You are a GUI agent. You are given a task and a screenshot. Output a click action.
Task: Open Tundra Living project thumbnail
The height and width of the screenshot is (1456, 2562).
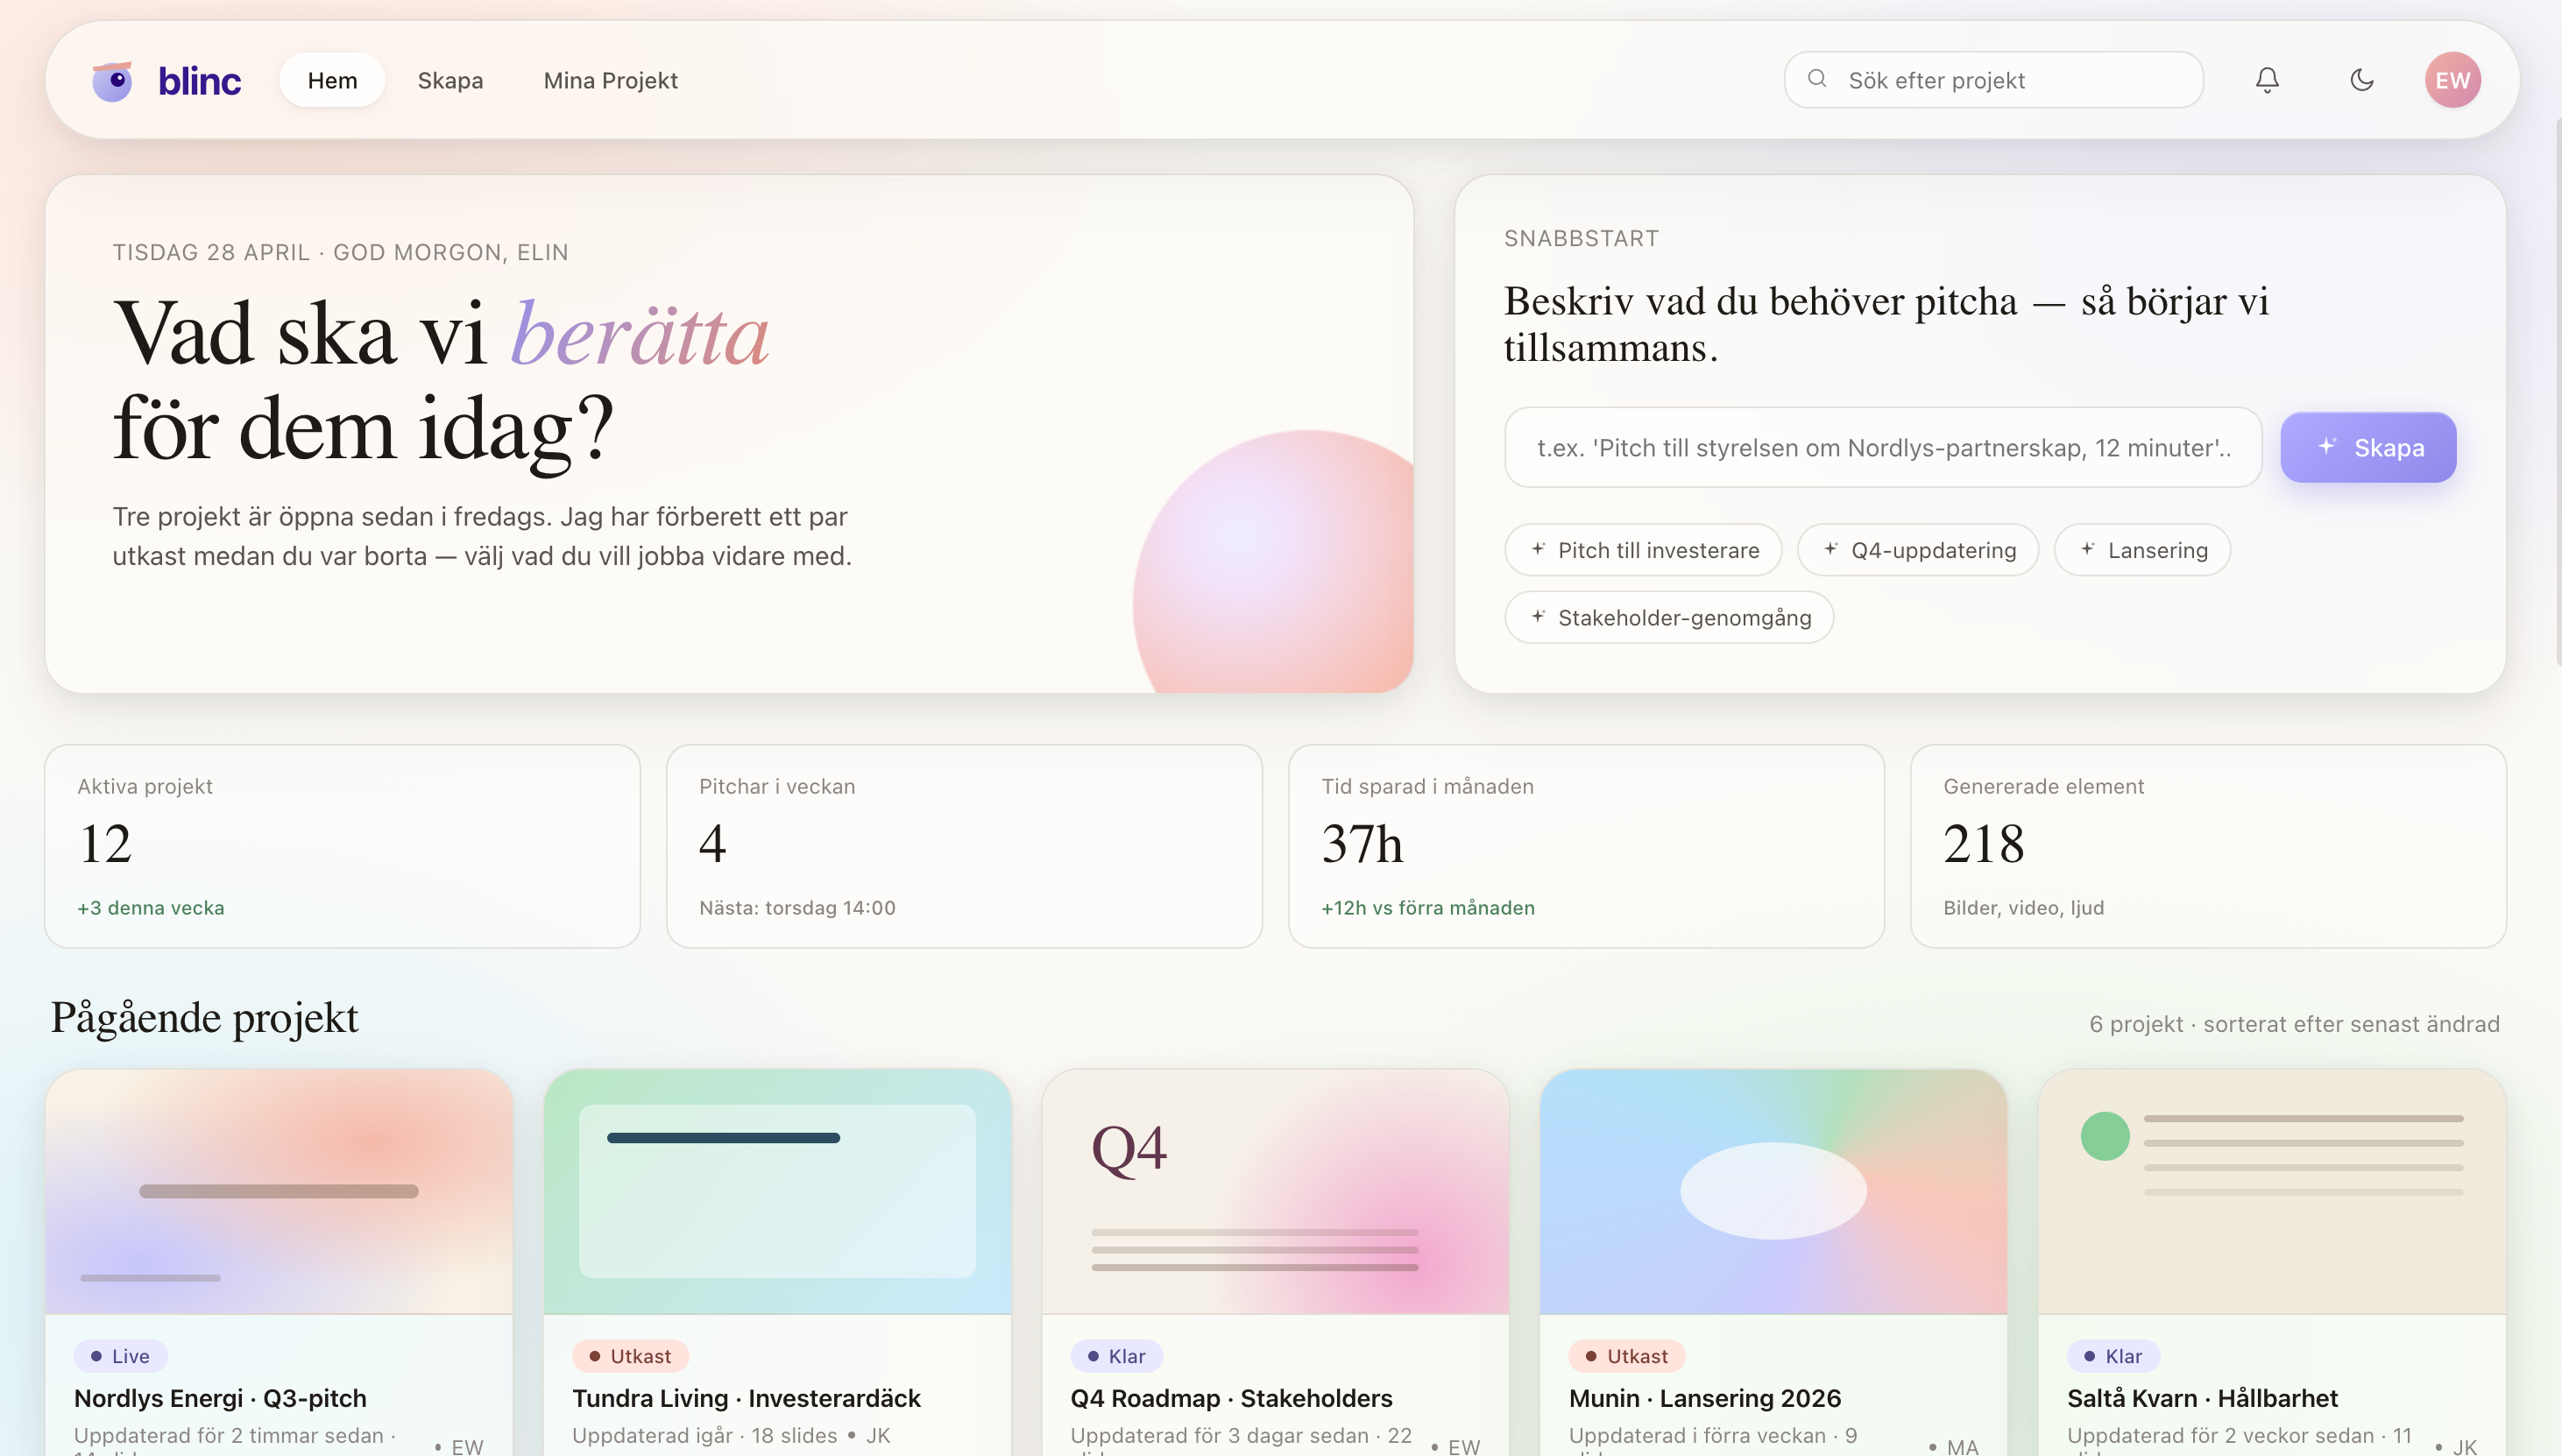click(x=777, y=1191)
